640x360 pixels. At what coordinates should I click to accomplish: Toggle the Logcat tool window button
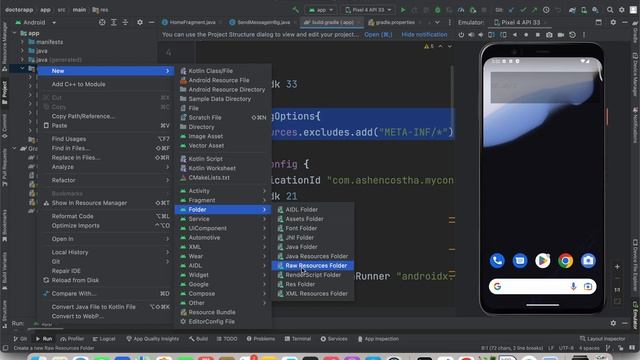click(104, 339)
